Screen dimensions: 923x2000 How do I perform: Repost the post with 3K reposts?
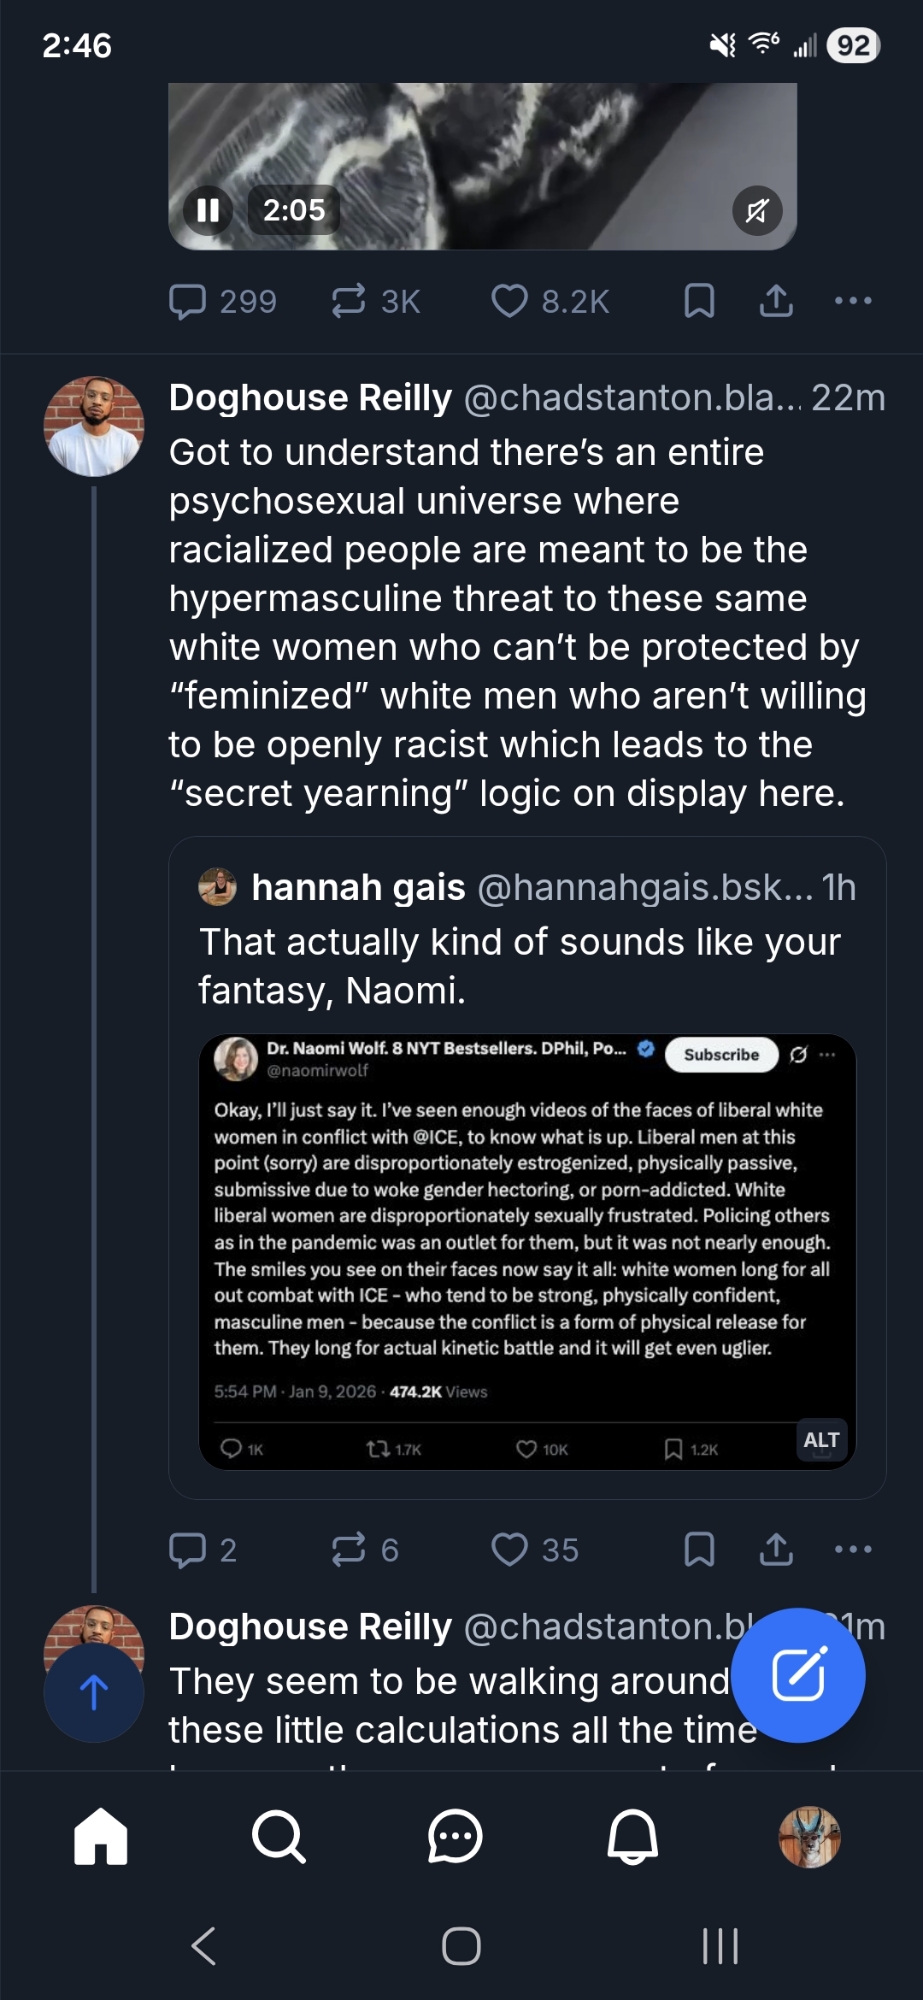pos(349,301)
